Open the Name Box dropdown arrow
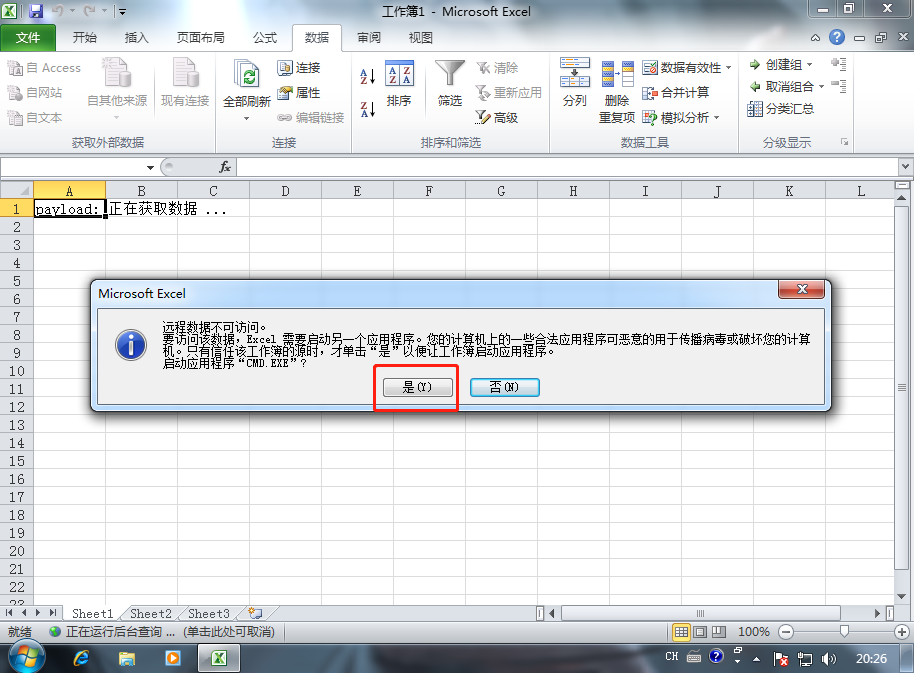The width and height of the screenshot is (914, 673). coord(150,168)
